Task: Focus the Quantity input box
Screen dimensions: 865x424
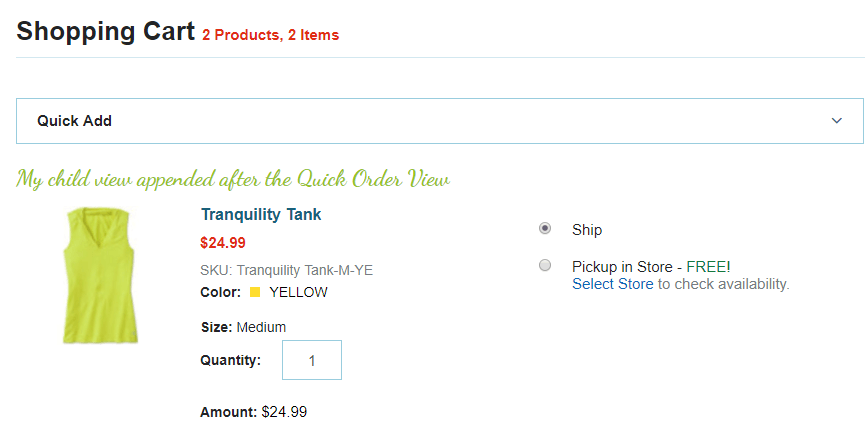Action: [312, 360]
